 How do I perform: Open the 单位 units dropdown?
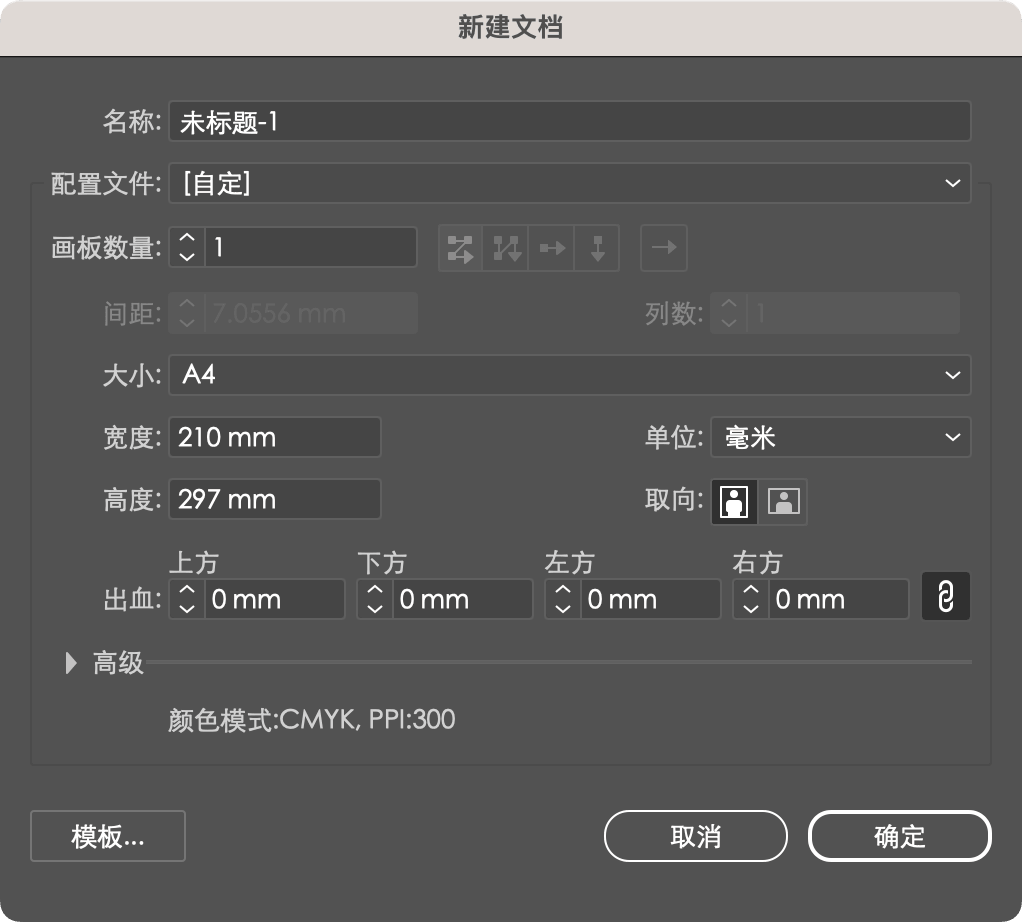coord(840,437)
